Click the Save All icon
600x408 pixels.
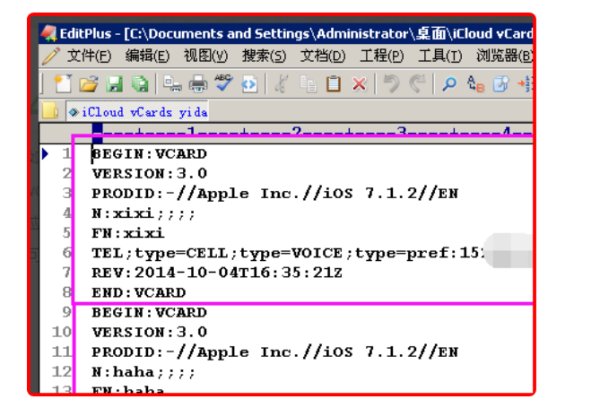coord(139,84)
